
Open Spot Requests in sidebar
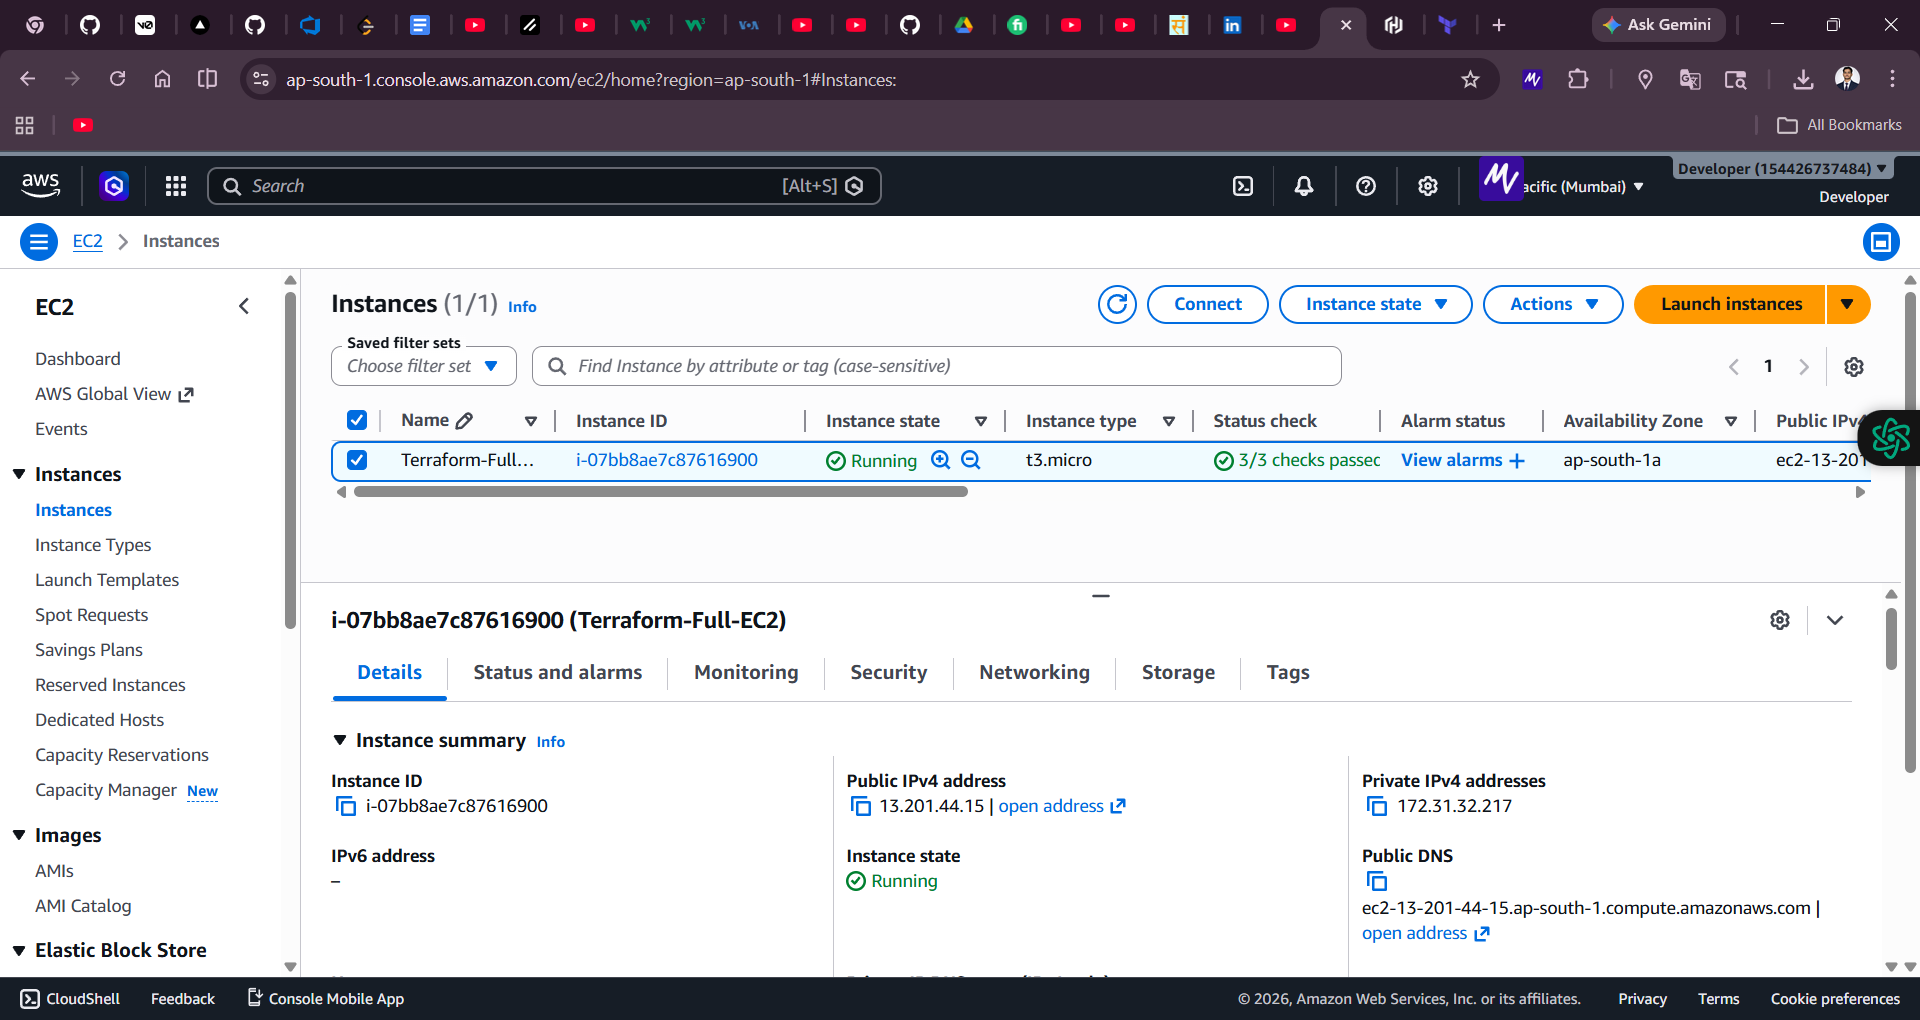click(91, 615)
